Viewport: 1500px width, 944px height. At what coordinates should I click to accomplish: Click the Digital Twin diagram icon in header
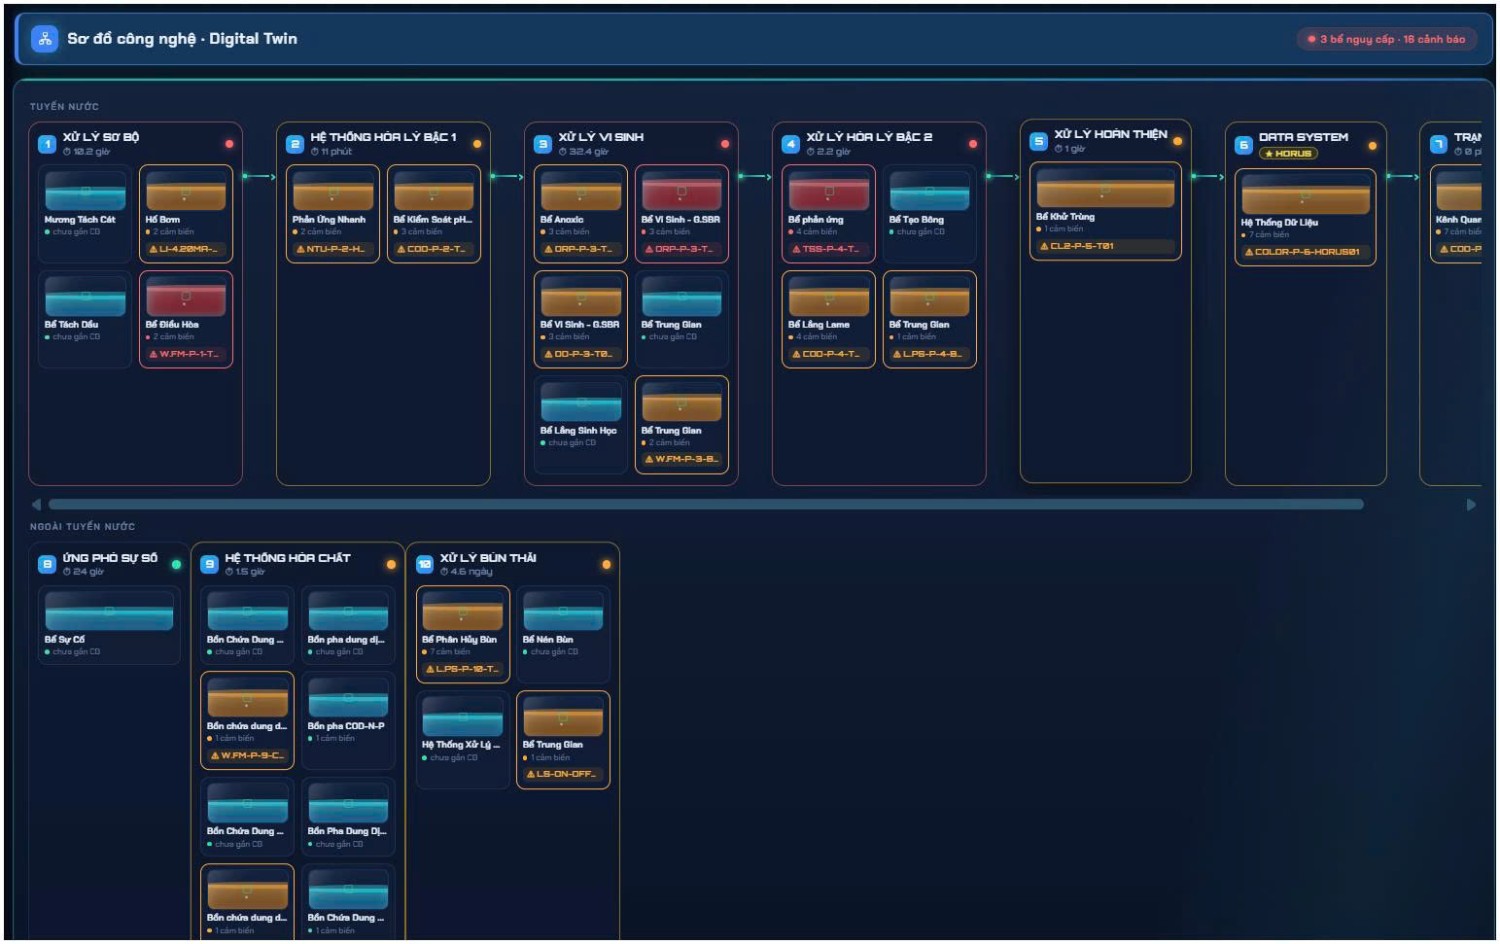point(44,39)
